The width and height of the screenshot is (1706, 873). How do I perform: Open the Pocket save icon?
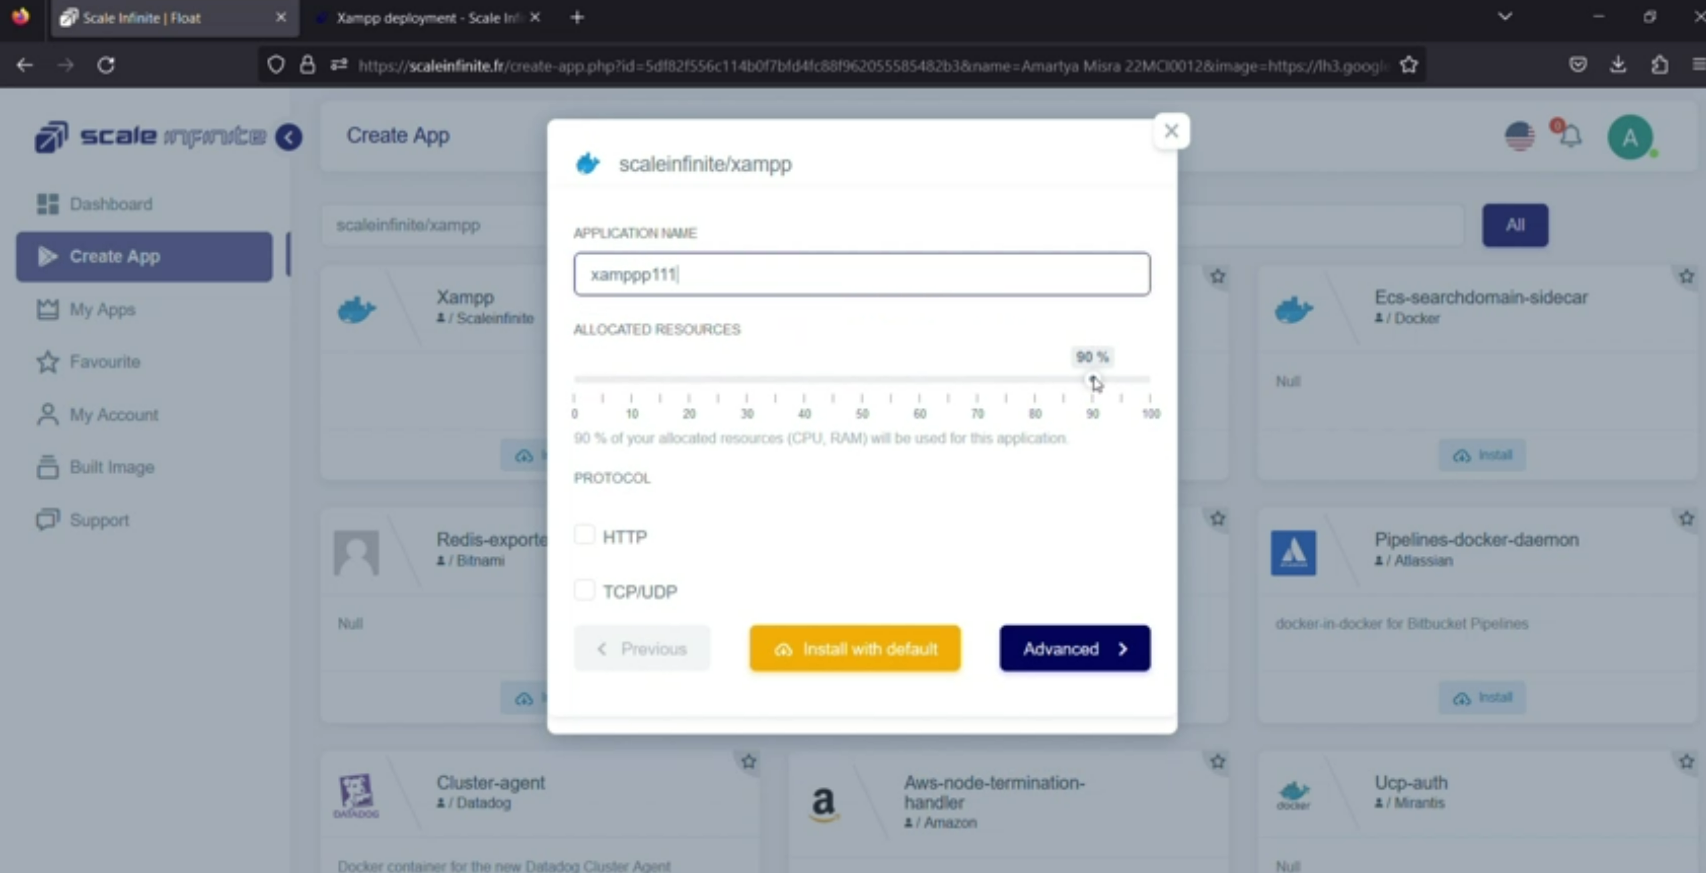[x=1578, y=65]
